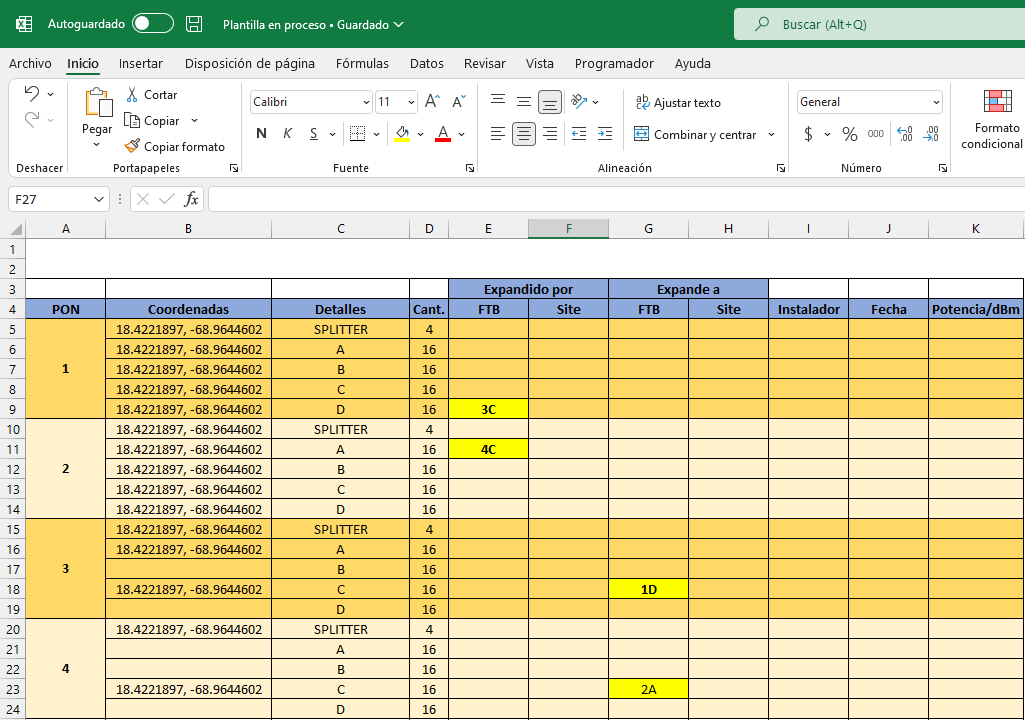Image resolution: width=1025 pixels, height=720 pixels.
Task: Switch to the Datos tab
Action: (427, 63)
